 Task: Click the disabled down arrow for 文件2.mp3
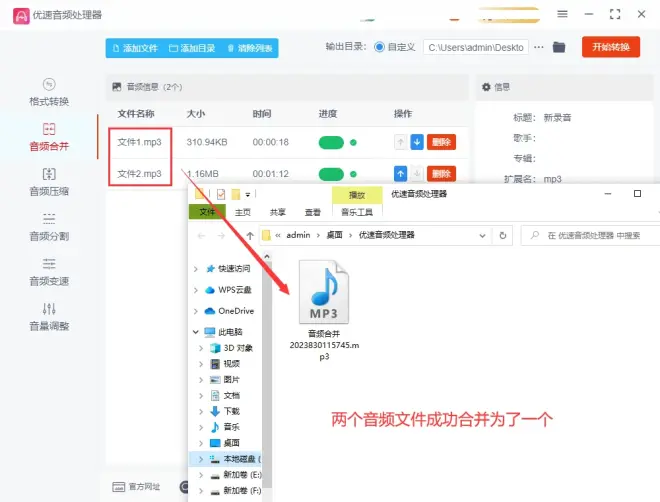tap(417, 173)
